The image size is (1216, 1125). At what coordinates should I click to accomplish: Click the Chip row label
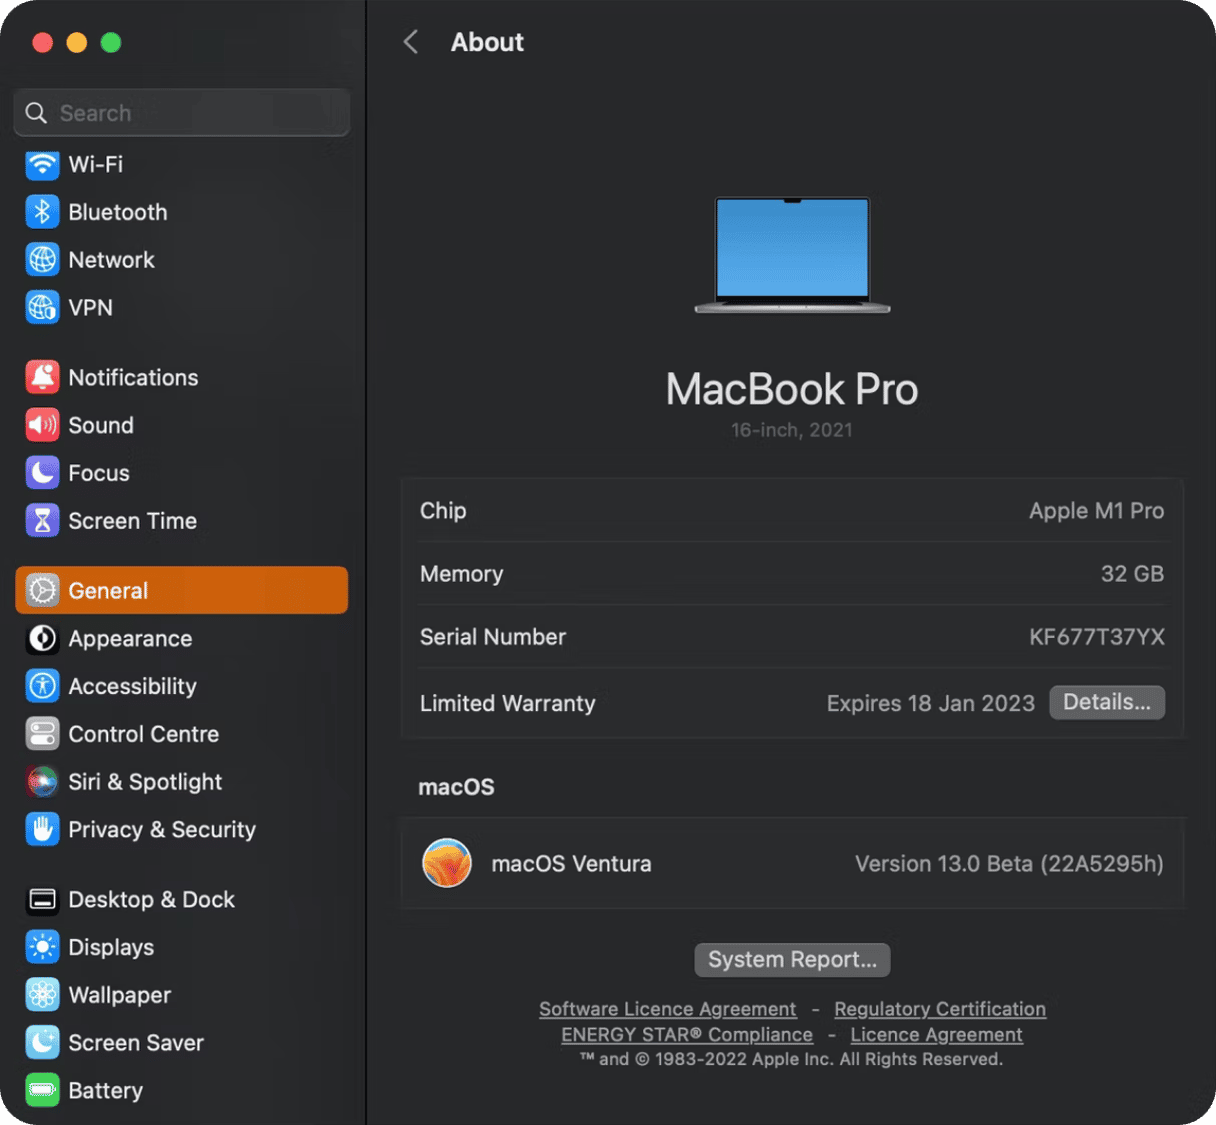[443, 511]
